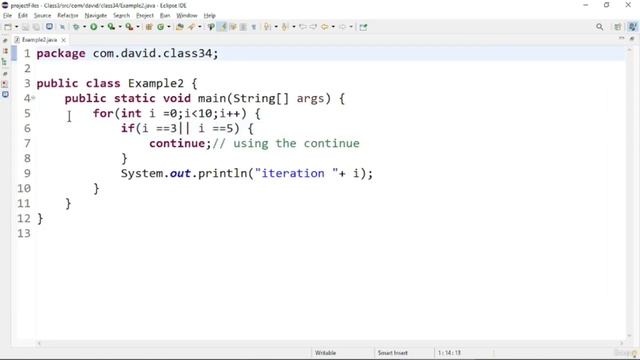Click the Open Task pencil icon
This screenshot has height=360, width=640.
191,27
